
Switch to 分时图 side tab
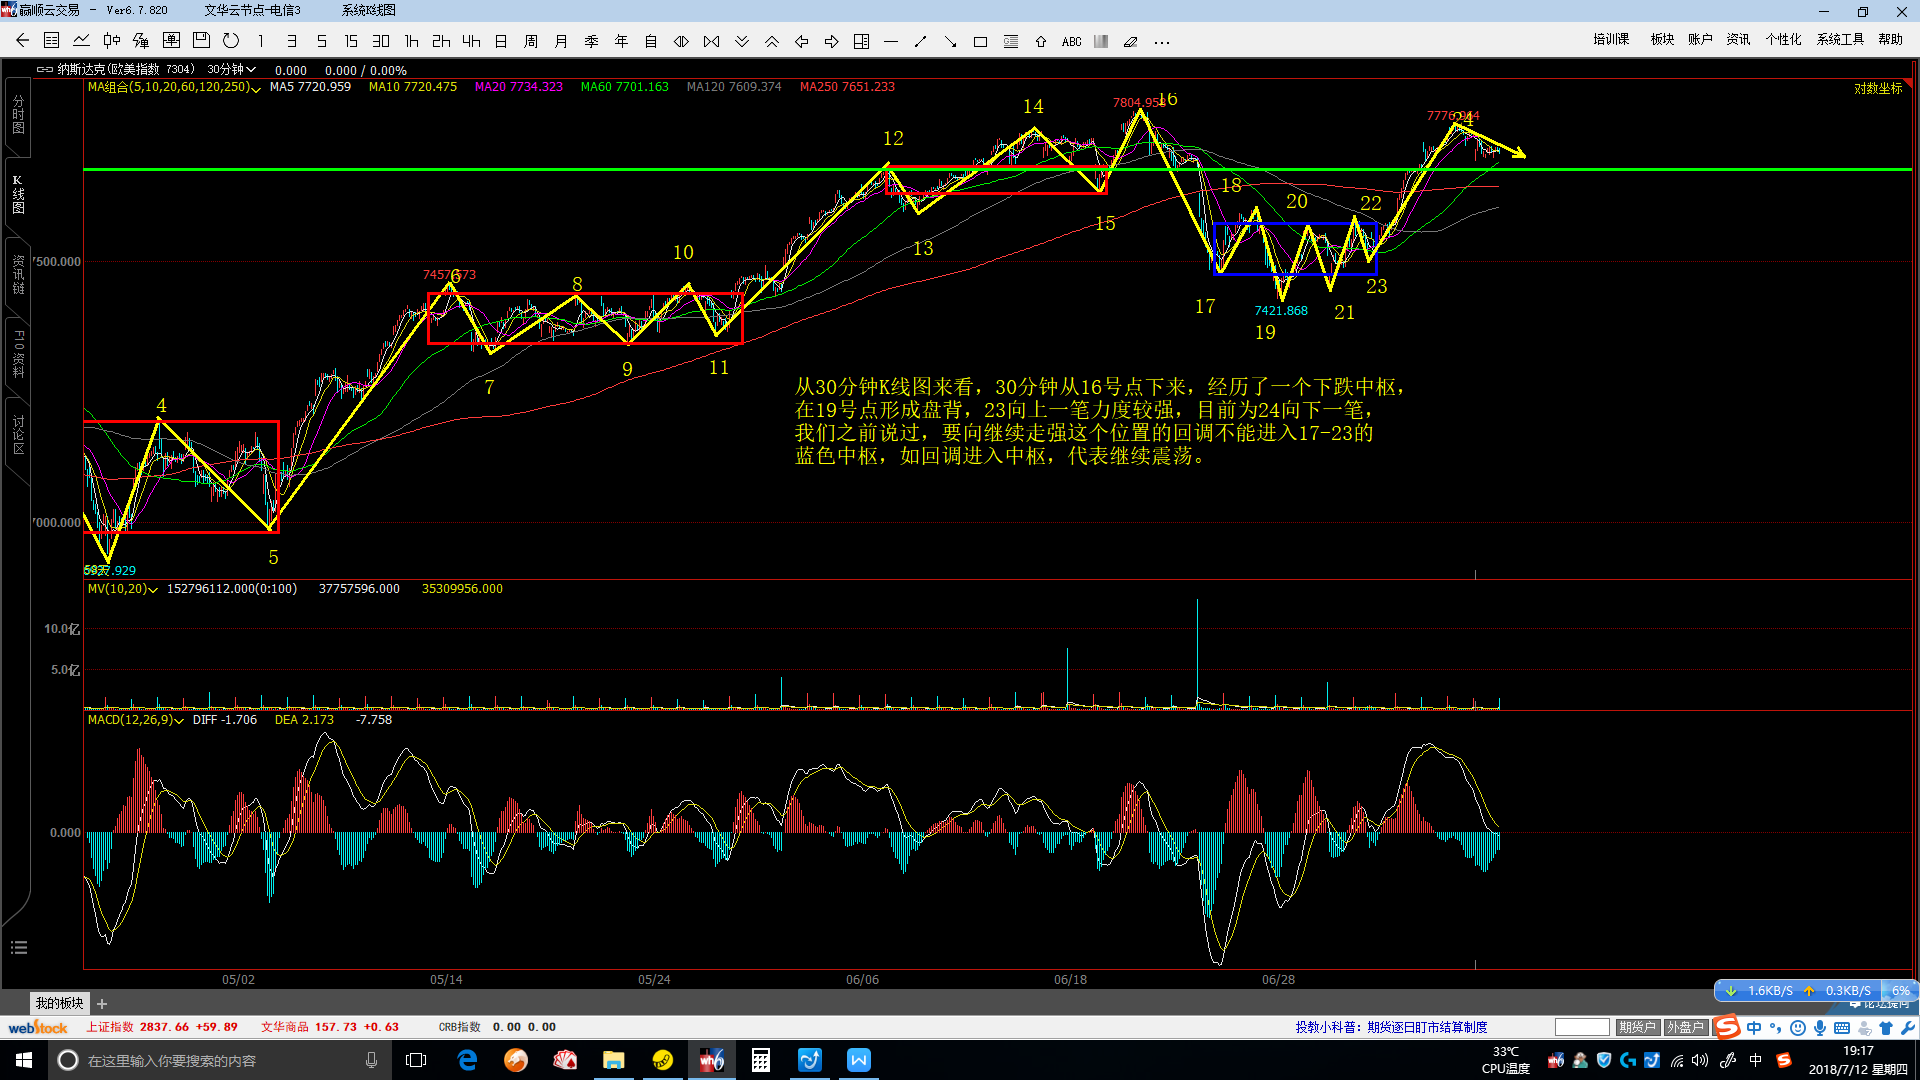(x=18, y=114)
